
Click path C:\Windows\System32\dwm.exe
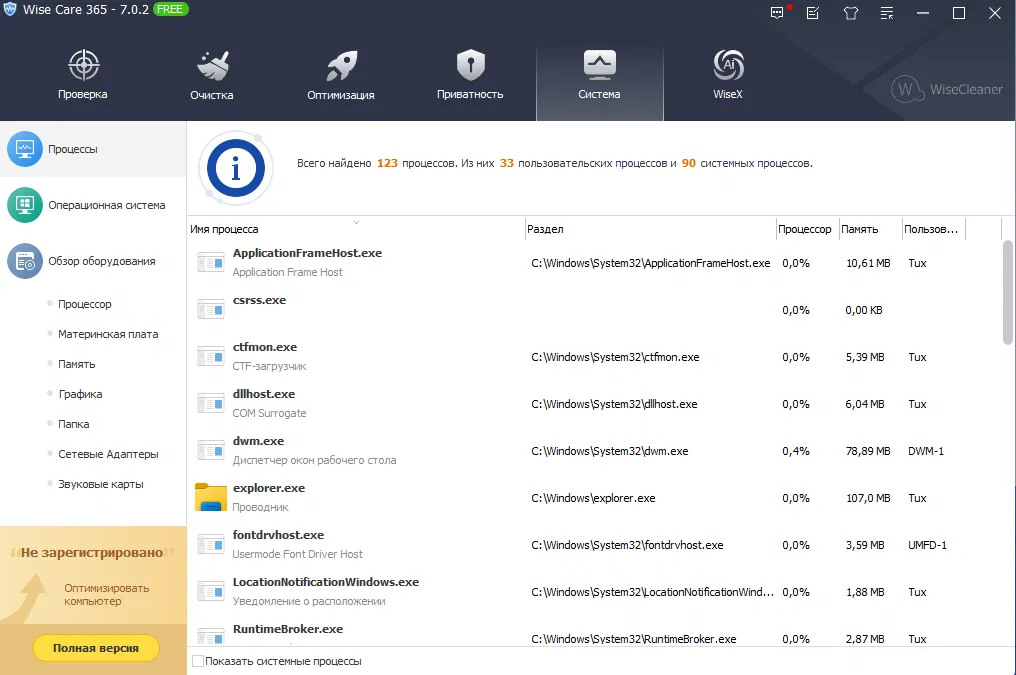pyautogui.click(x=610, y=451)
